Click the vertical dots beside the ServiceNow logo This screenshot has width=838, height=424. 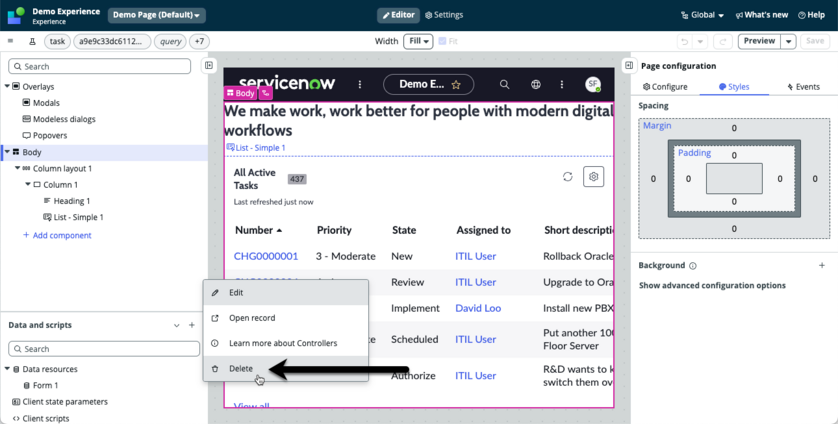tap(360, 84)
